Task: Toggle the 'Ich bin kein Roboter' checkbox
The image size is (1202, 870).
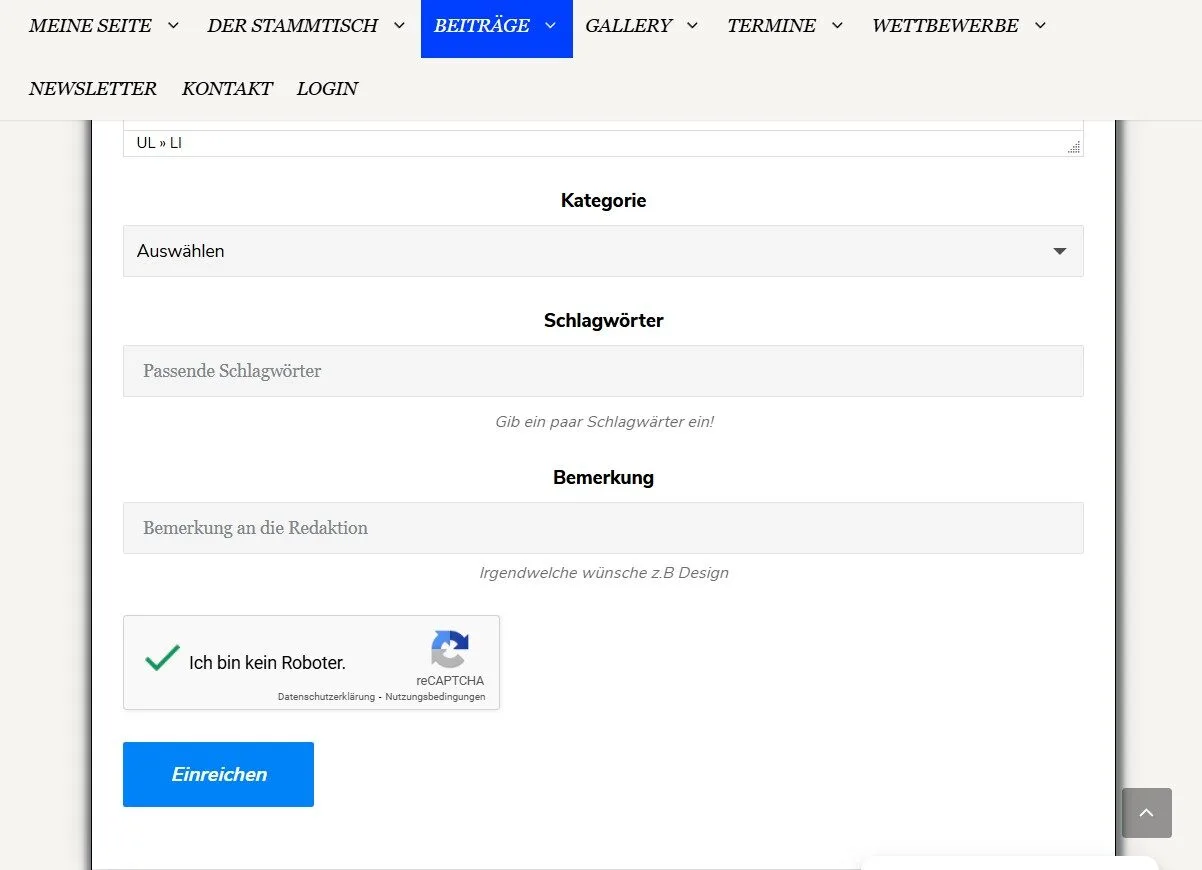Action: click(162, 660)
